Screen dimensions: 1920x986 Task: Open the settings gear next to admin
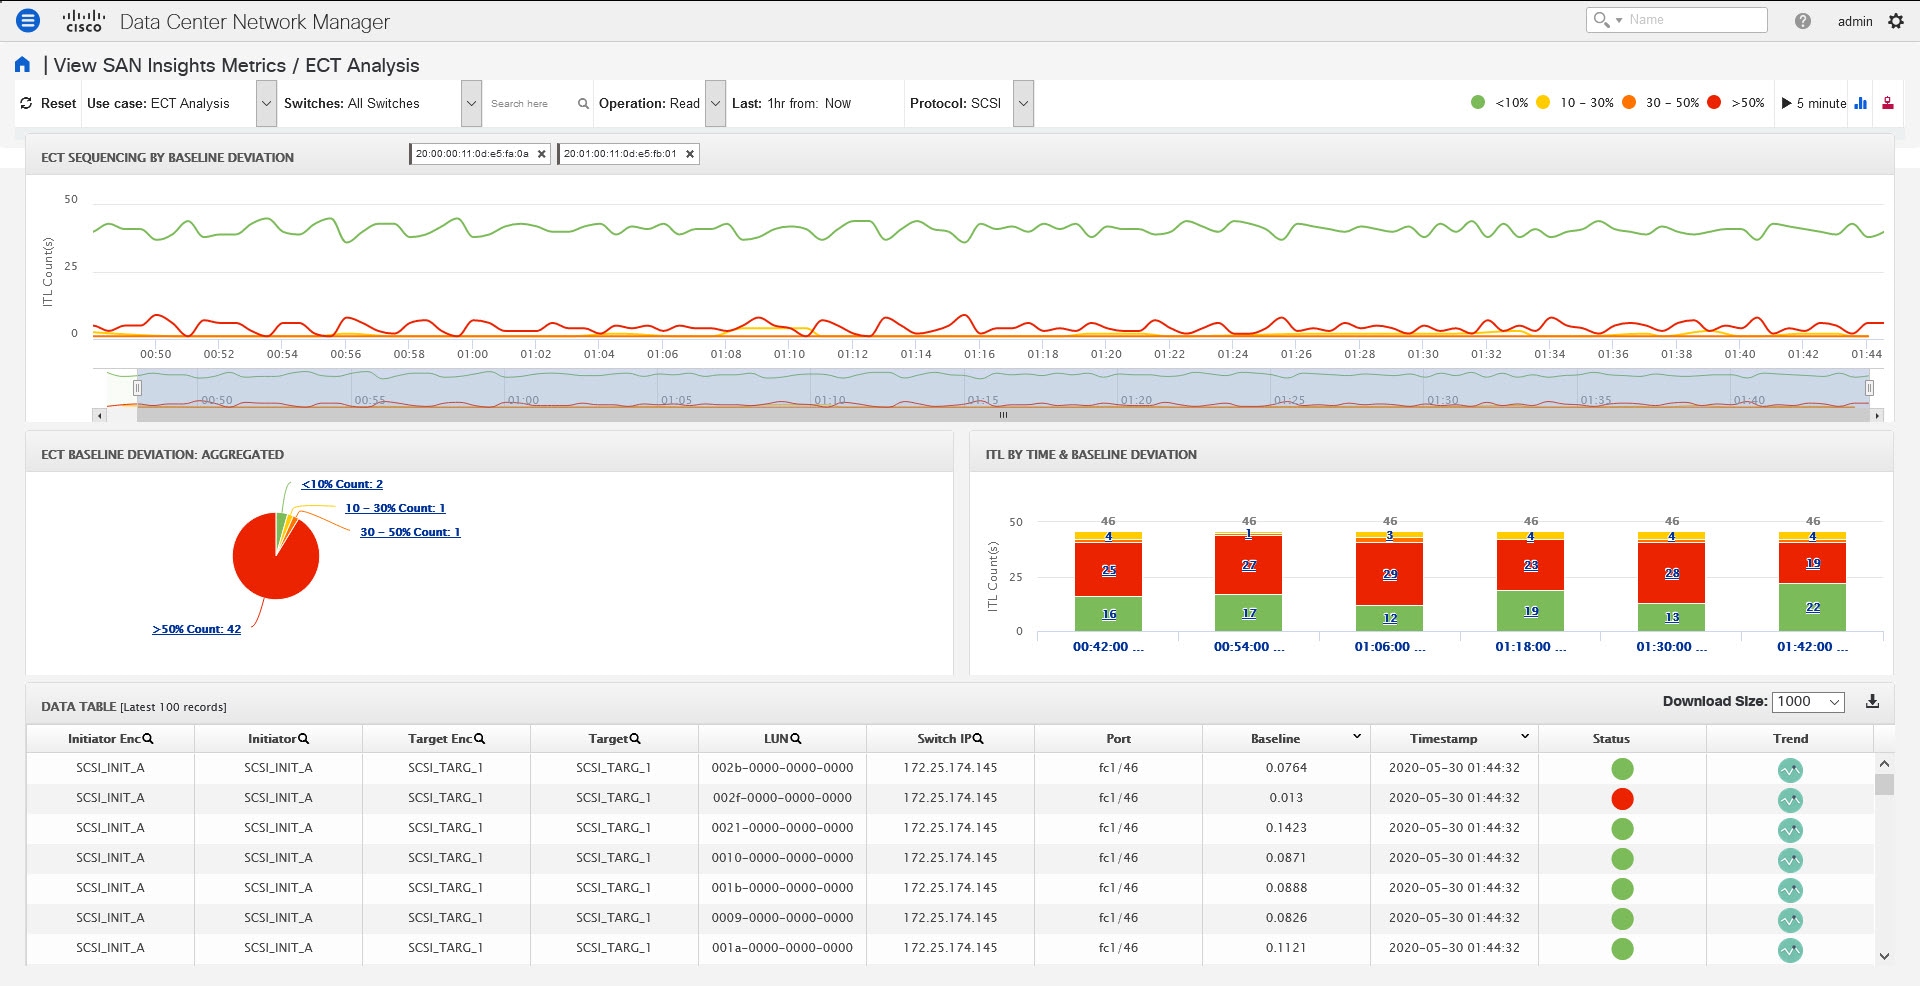coord(1896,21)
